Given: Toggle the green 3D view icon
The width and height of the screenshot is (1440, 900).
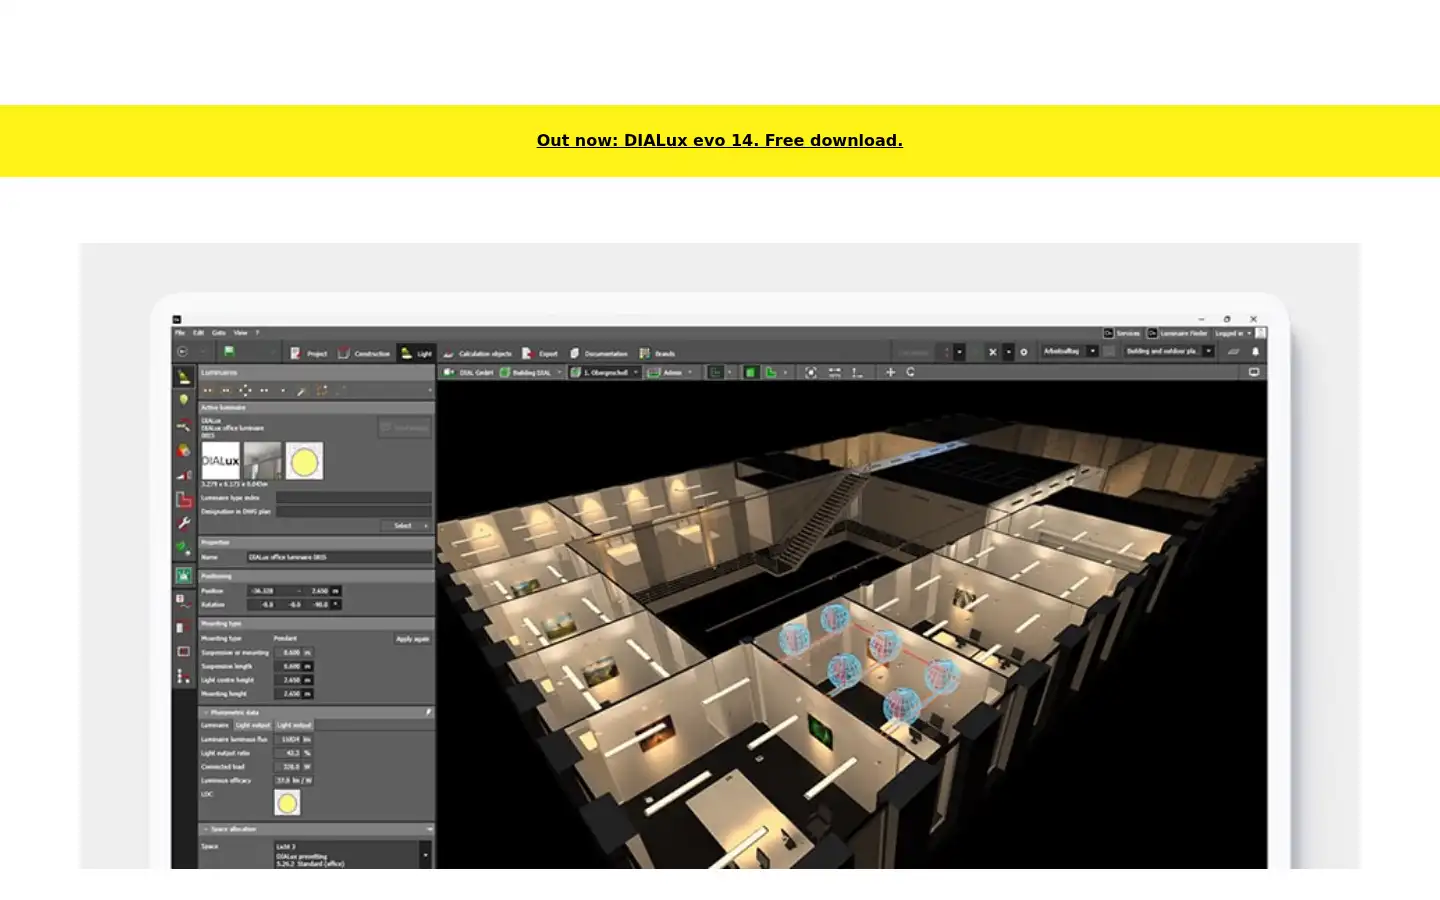Looking at the screenshot, I should click(x=751, y=372).
